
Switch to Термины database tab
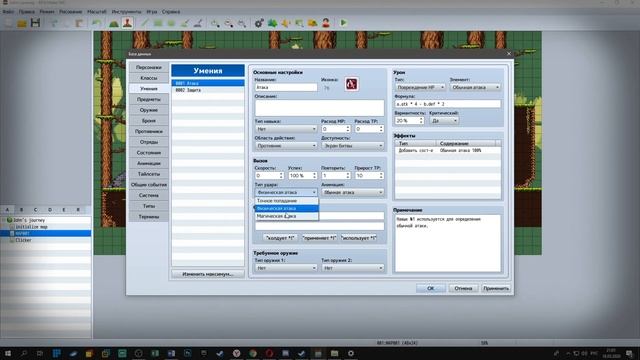(x=149, y=217)
